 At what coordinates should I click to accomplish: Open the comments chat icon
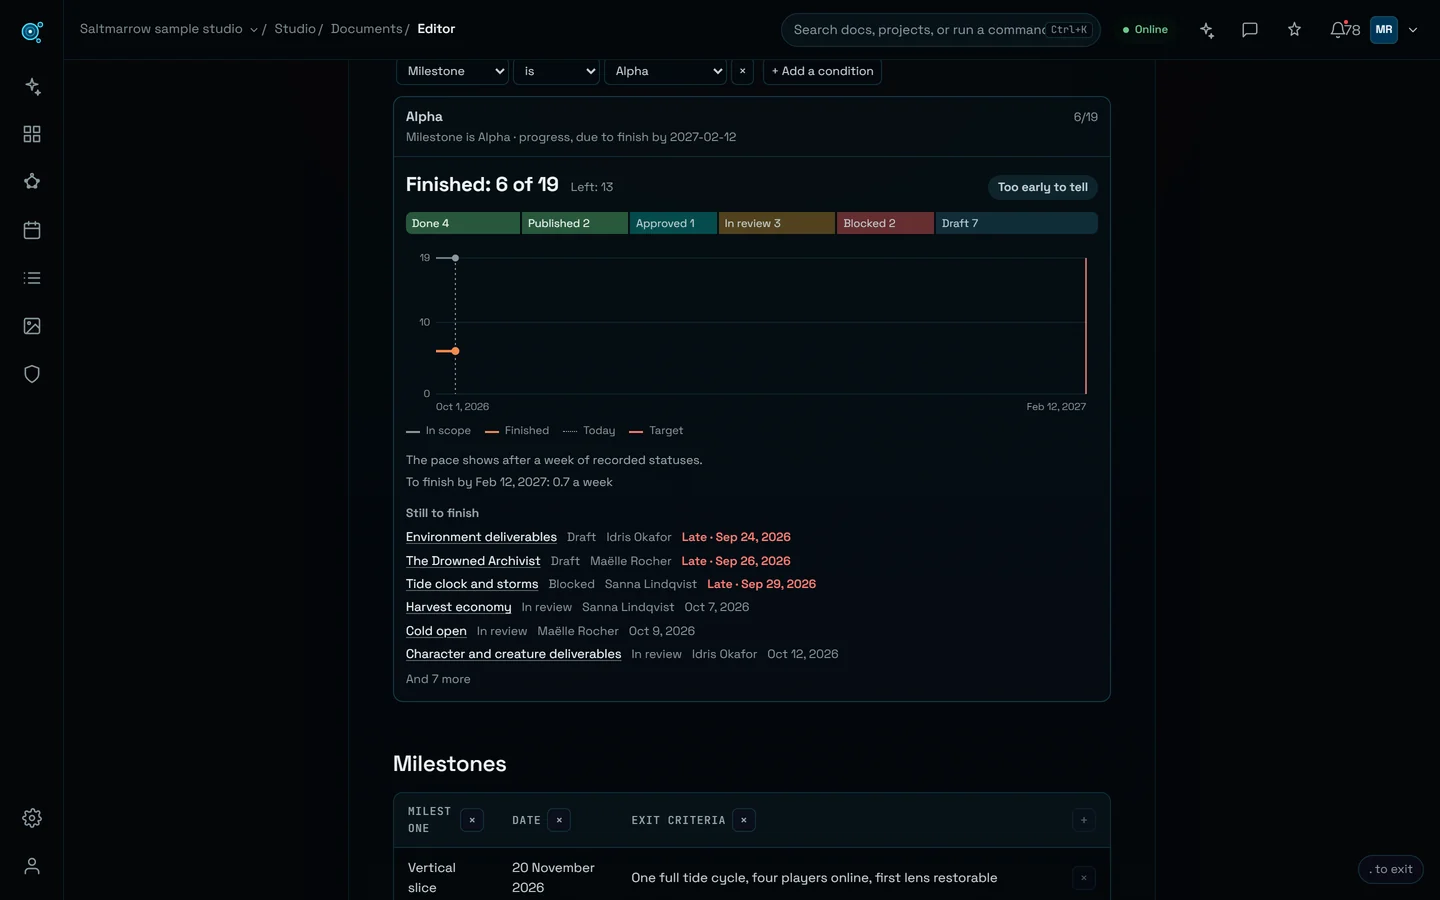1250,30
